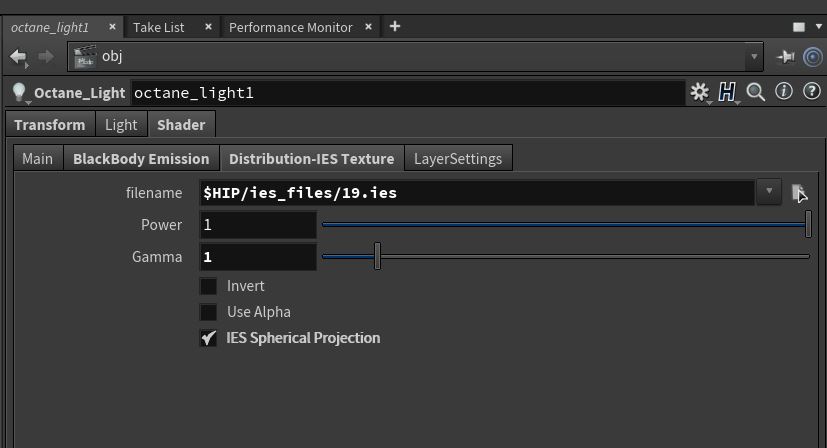Switch to the Transform tab

click(49, 125)
